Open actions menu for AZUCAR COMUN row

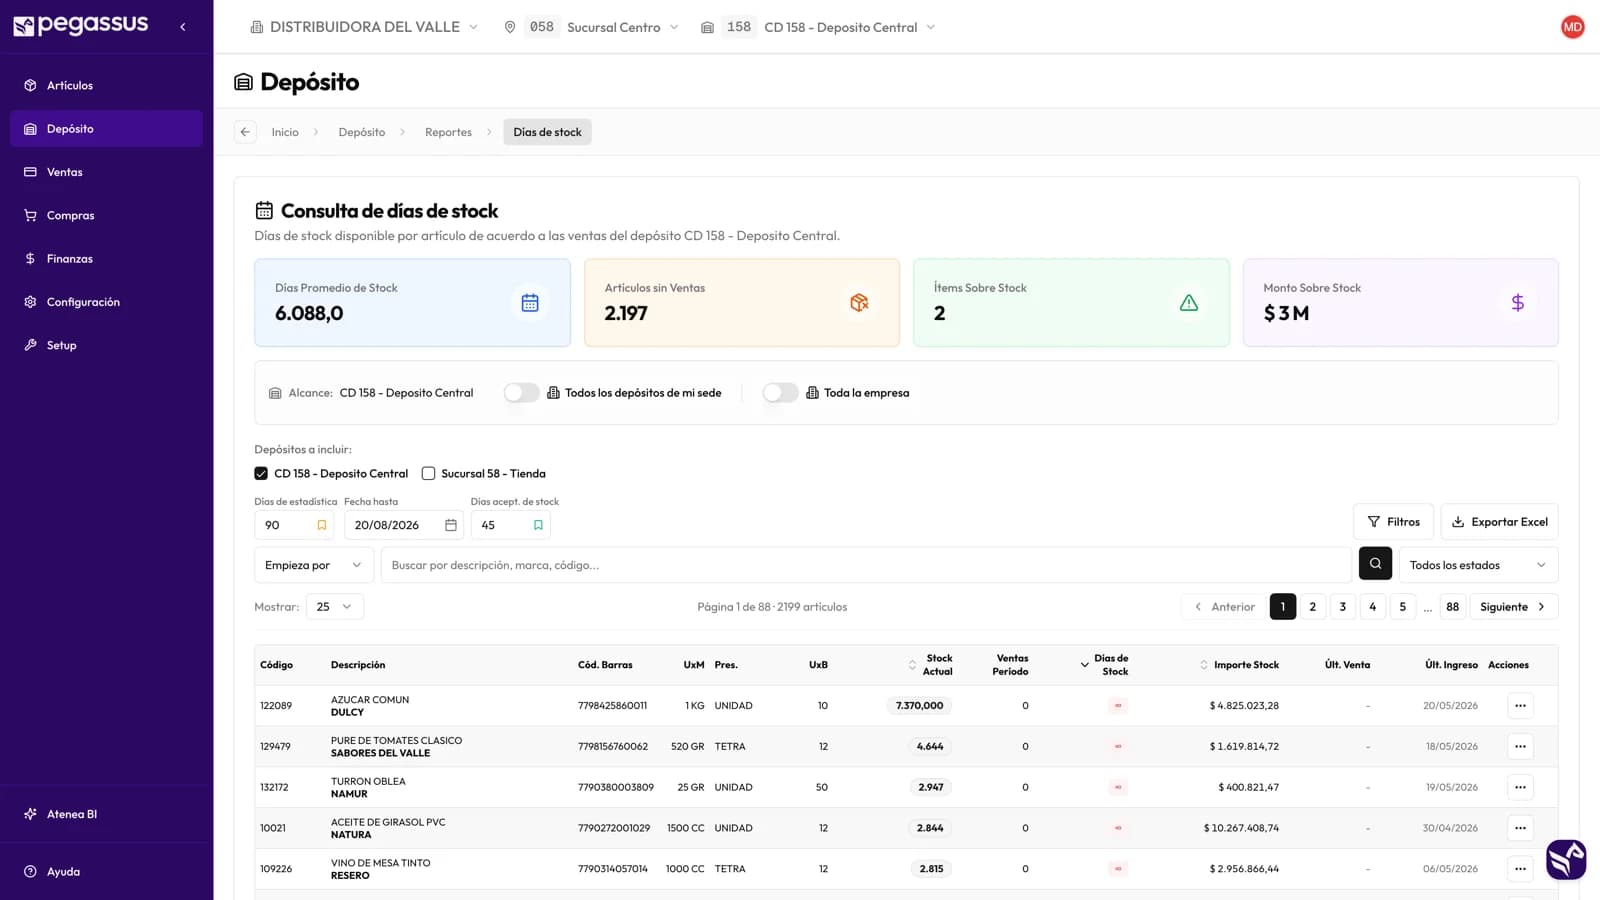[1520, 706]
